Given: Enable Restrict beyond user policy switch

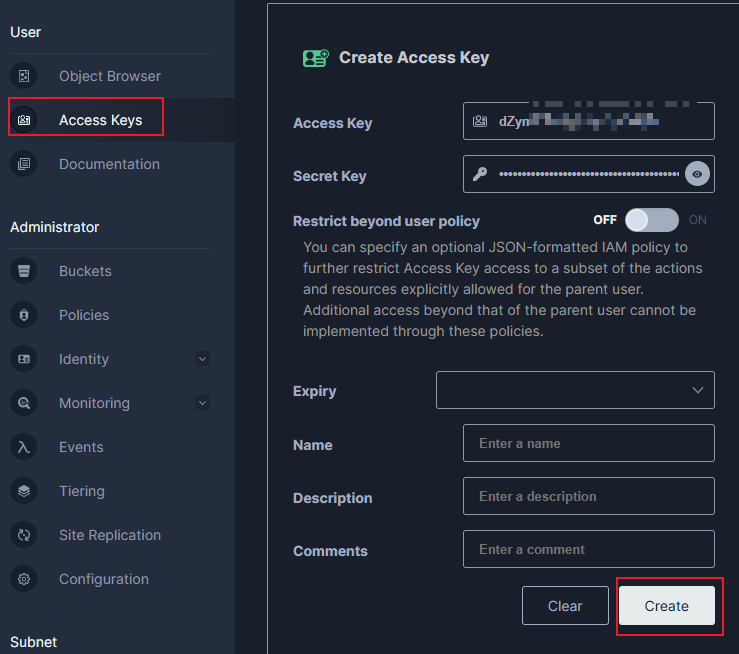Looking at the screenshot, I should point(651,220).
